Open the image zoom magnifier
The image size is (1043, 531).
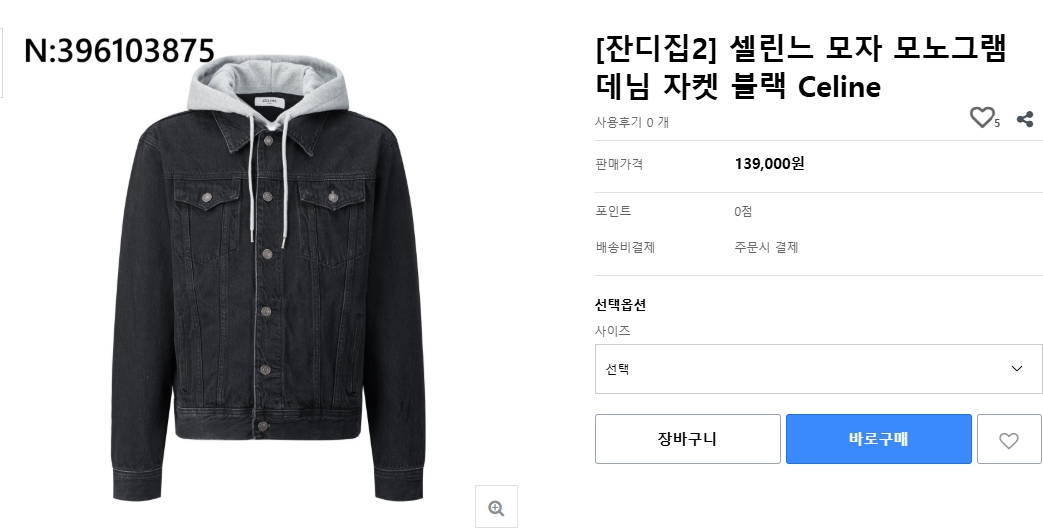(x=496, y=507)
